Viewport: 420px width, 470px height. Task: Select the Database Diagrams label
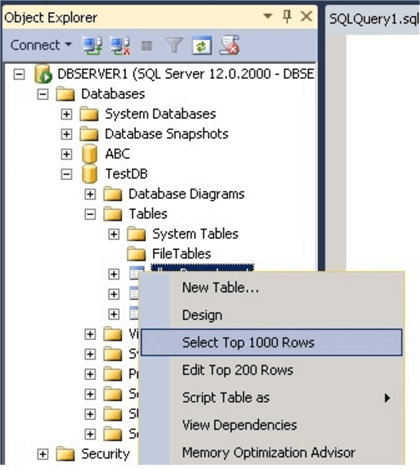click(x=187, y=194)
